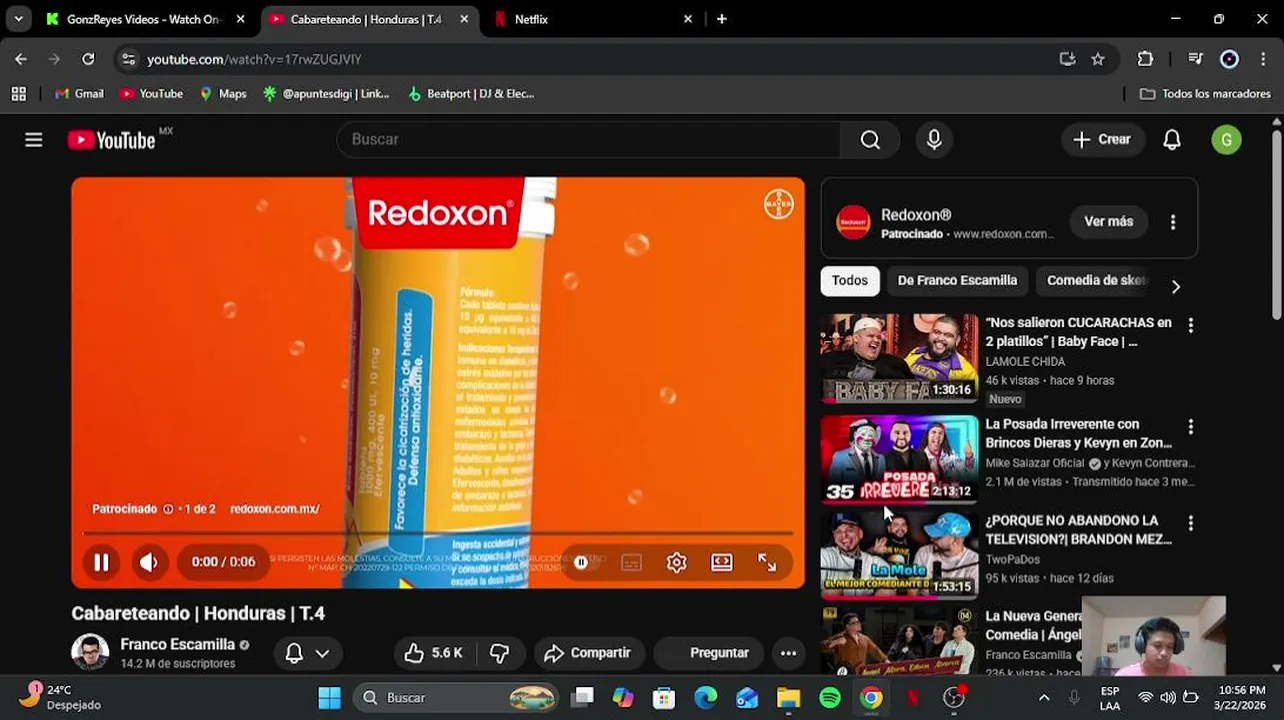Click the YouTube logo
The height and width of the screenshot is (720, 1284).
[111, 140]
